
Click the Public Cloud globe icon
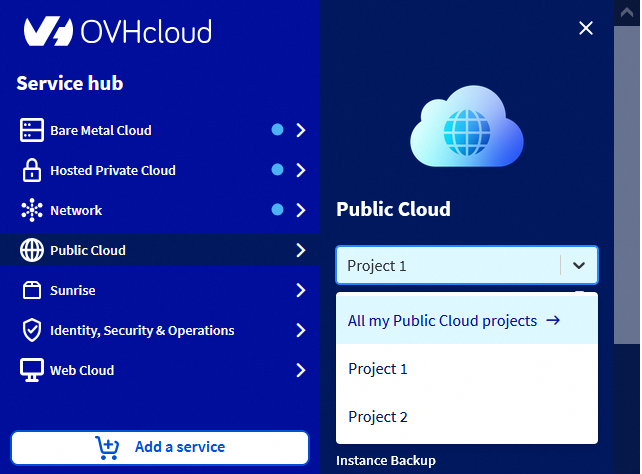[x=32, y=250]
